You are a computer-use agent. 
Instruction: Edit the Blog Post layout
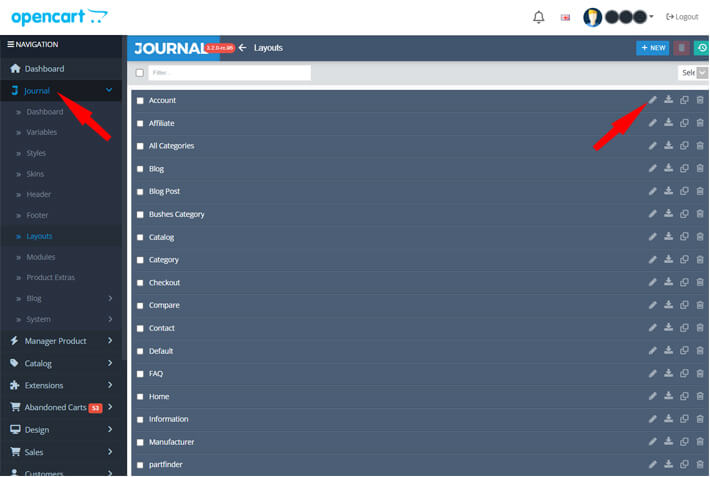[652, 191]
